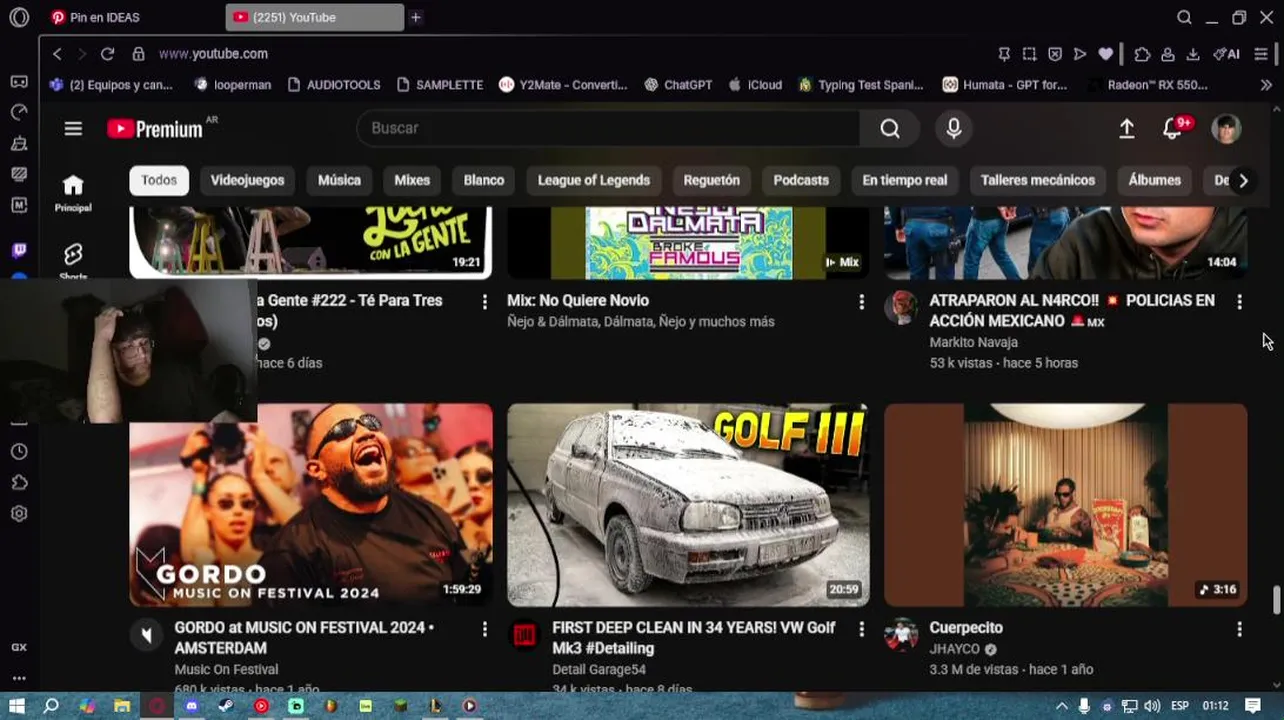Start voice search with microphone
Viewport: 1284px width, 720px height.
click(954, 128)
